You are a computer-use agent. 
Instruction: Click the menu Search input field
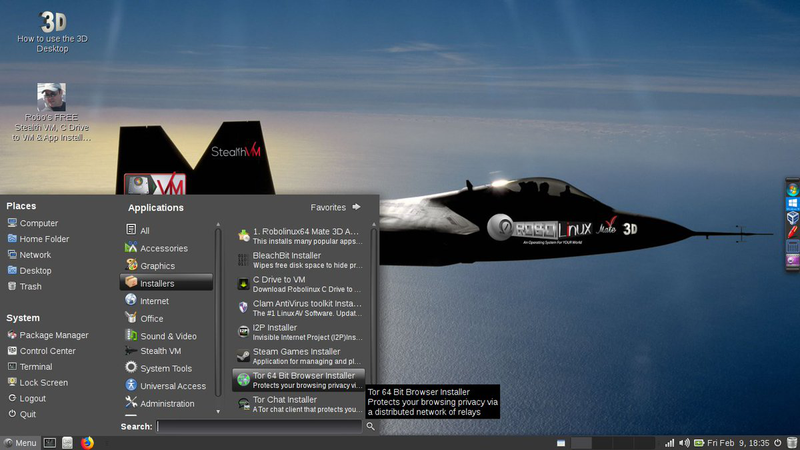coord(258,426)
